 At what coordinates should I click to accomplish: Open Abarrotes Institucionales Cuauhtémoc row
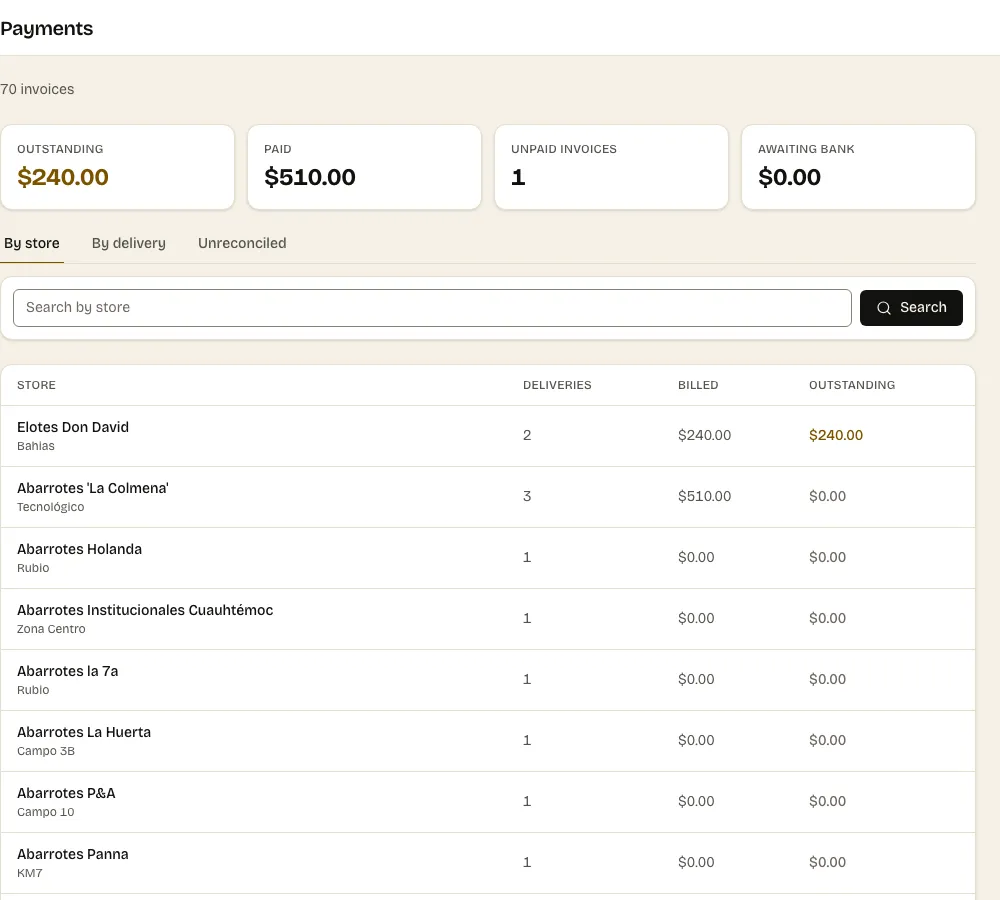point(488,619)
